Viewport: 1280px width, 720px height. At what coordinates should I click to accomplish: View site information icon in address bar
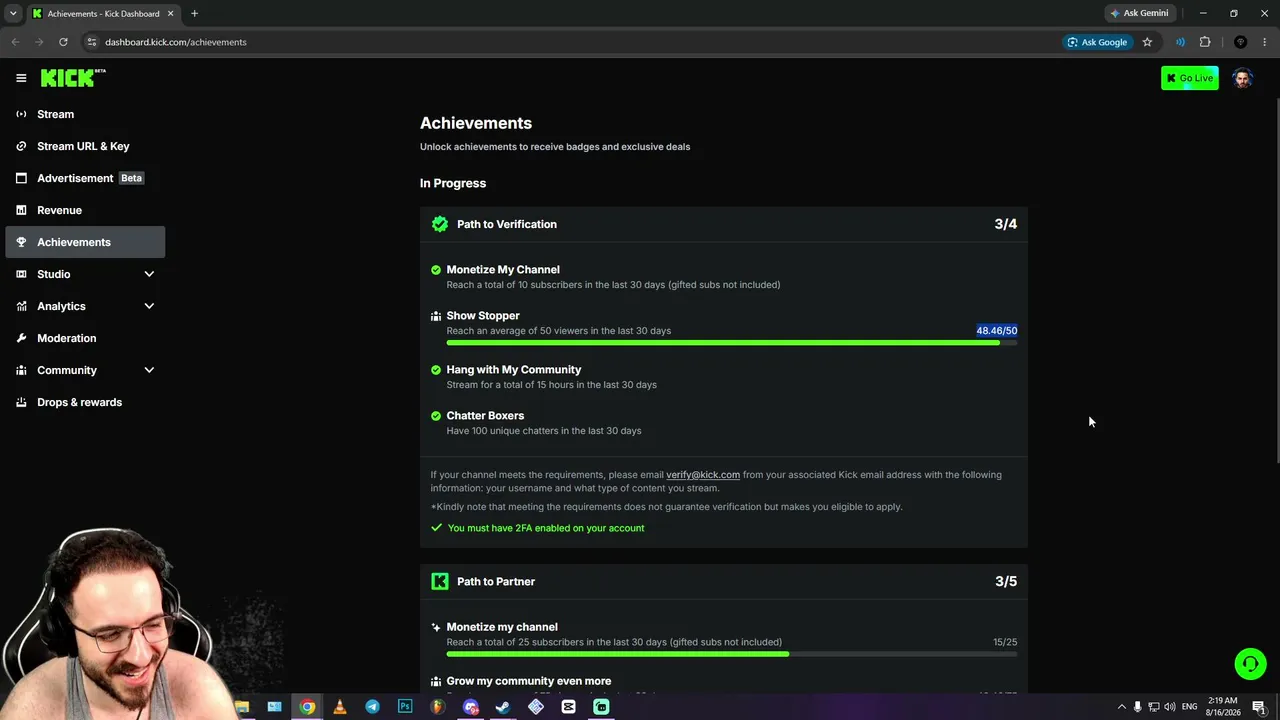tap(91, 42)
